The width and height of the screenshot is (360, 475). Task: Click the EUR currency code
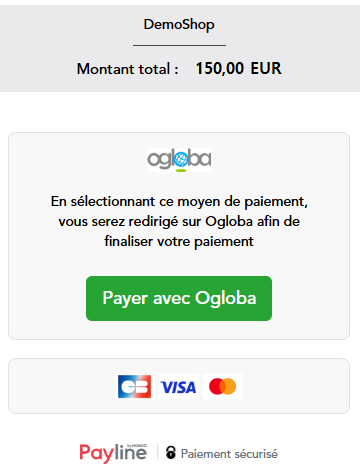tap(266, 68)
